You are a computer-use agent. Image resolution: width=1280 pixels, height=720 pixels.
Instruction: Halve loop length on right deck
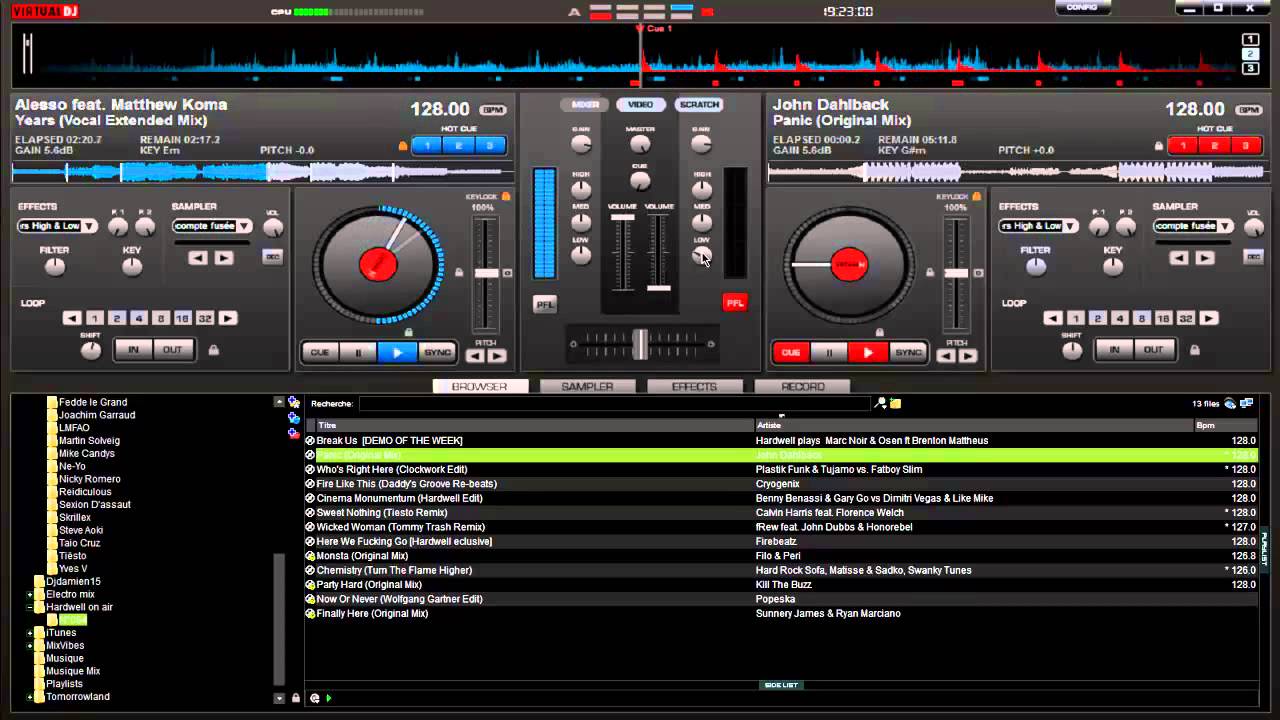point(1053,318)
